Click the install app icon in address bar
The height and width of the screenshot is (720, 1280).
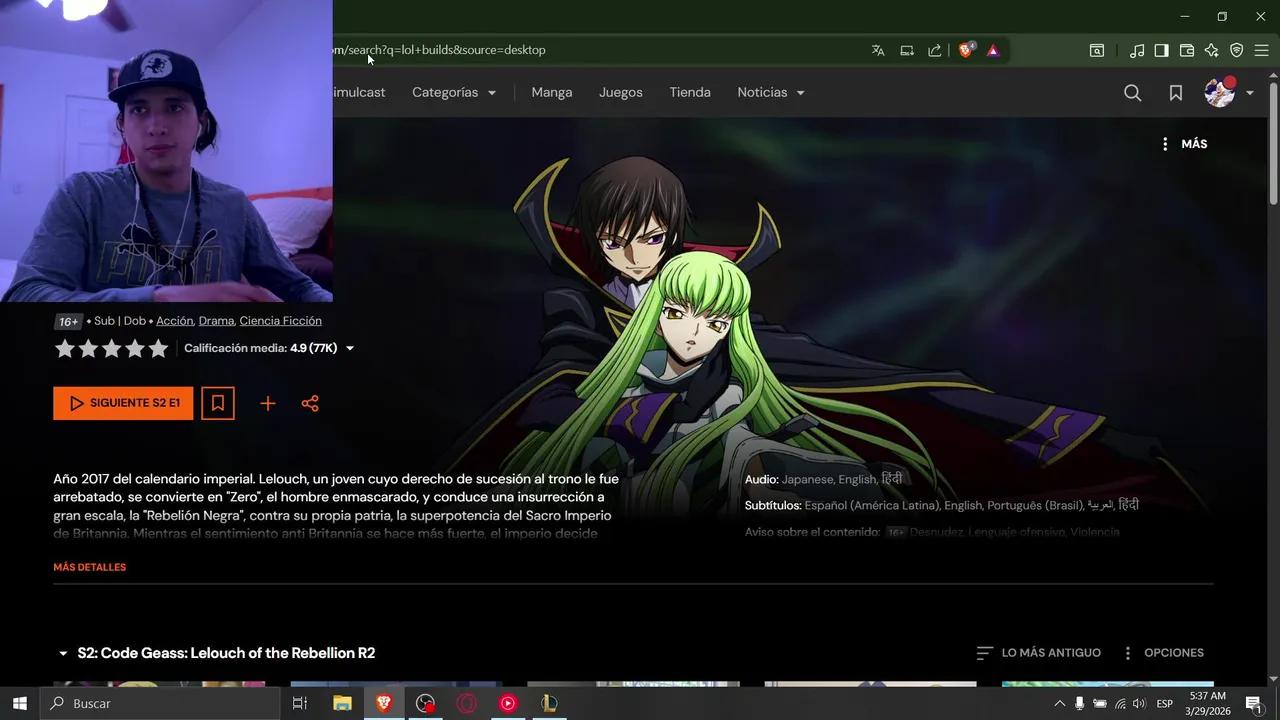pos(907,50)
